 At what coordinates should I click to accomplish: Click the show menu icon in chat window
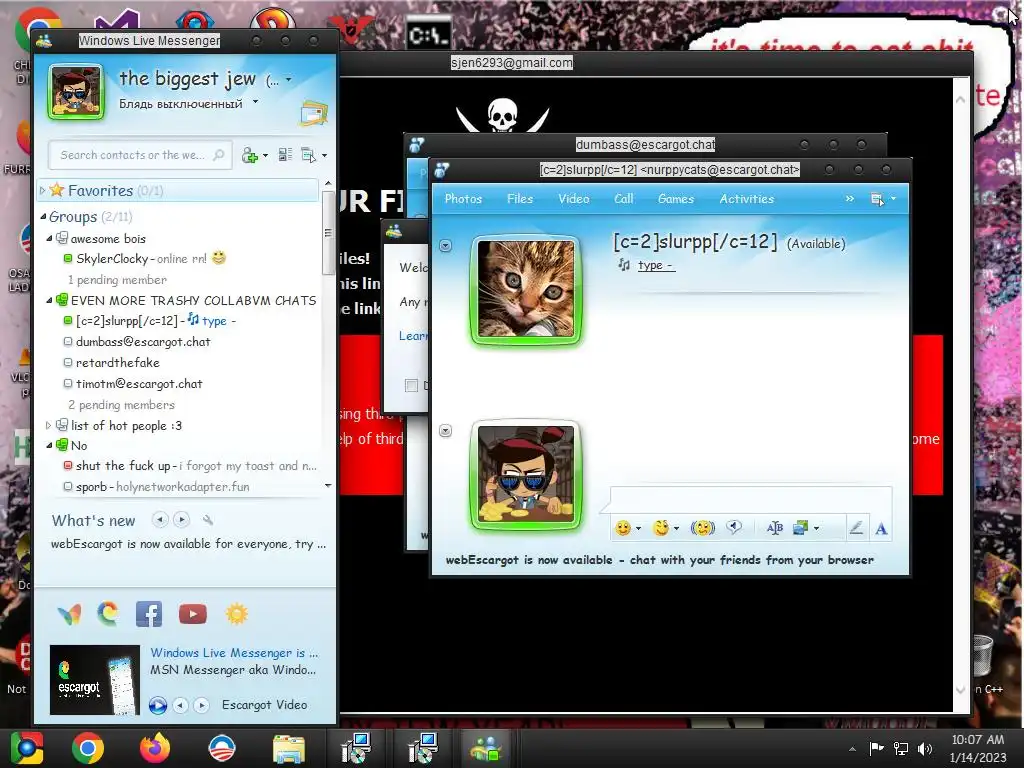tap(877, 199)
